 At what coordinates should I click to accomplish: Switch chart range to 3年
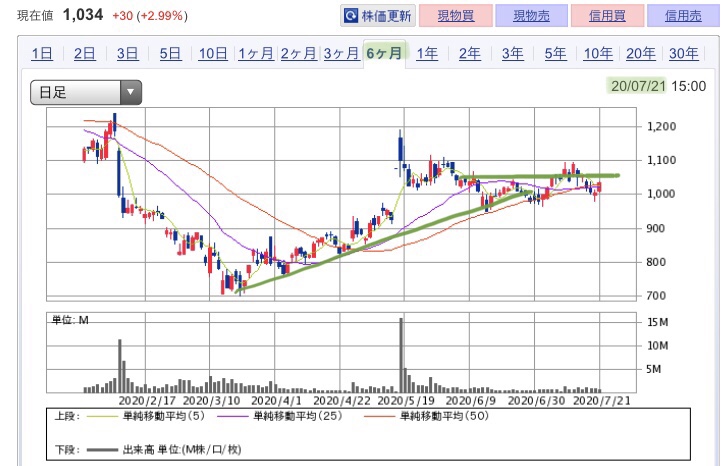512,54
